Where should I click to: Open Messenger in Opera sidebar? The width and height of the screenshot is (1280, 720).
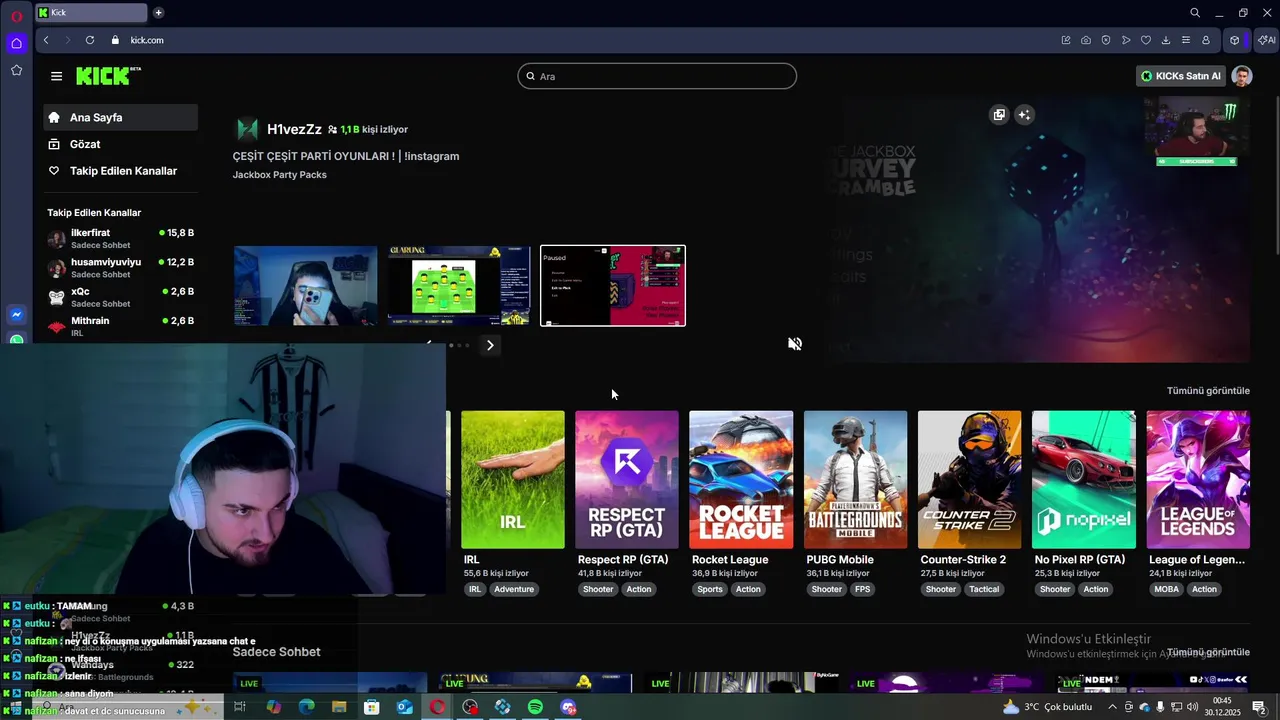tap(16, 315)
